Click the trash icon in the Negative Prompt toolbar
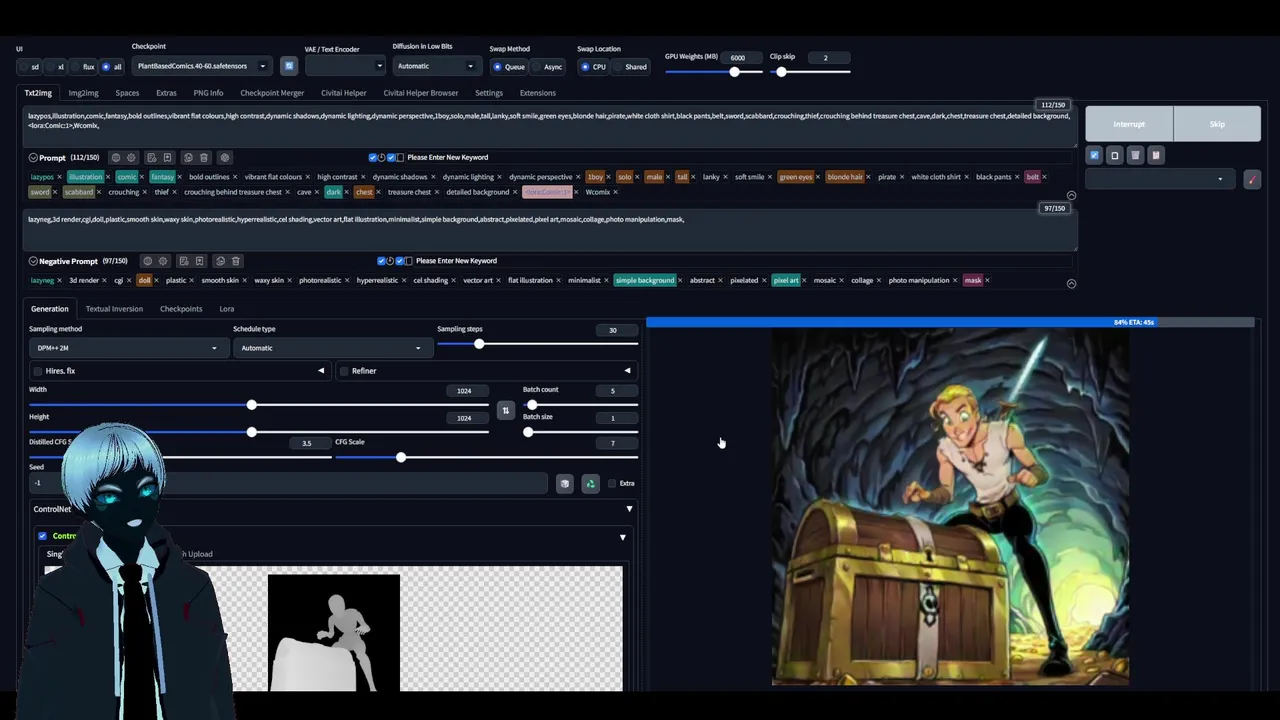 tap(236, 261)
